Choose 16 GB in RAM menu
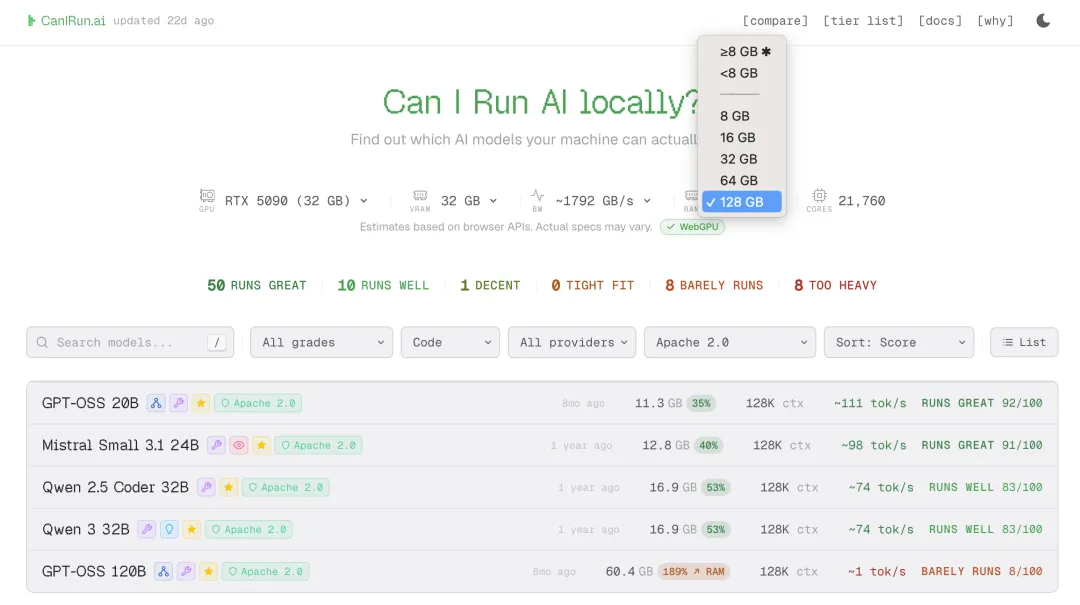1080x605 pixels. pyautogui.click(x=742, y=138)
